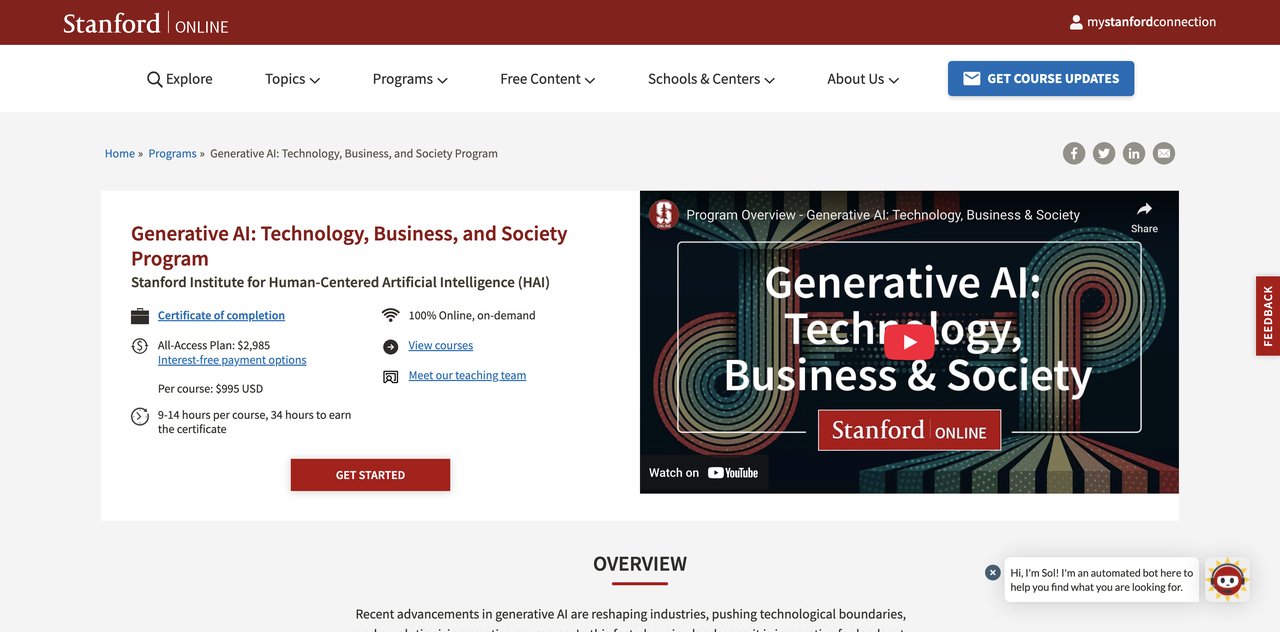This screenshot has width=1280, height=632.
Task: Open the Sol chatbot avatar
Action: click(1227, 580)
